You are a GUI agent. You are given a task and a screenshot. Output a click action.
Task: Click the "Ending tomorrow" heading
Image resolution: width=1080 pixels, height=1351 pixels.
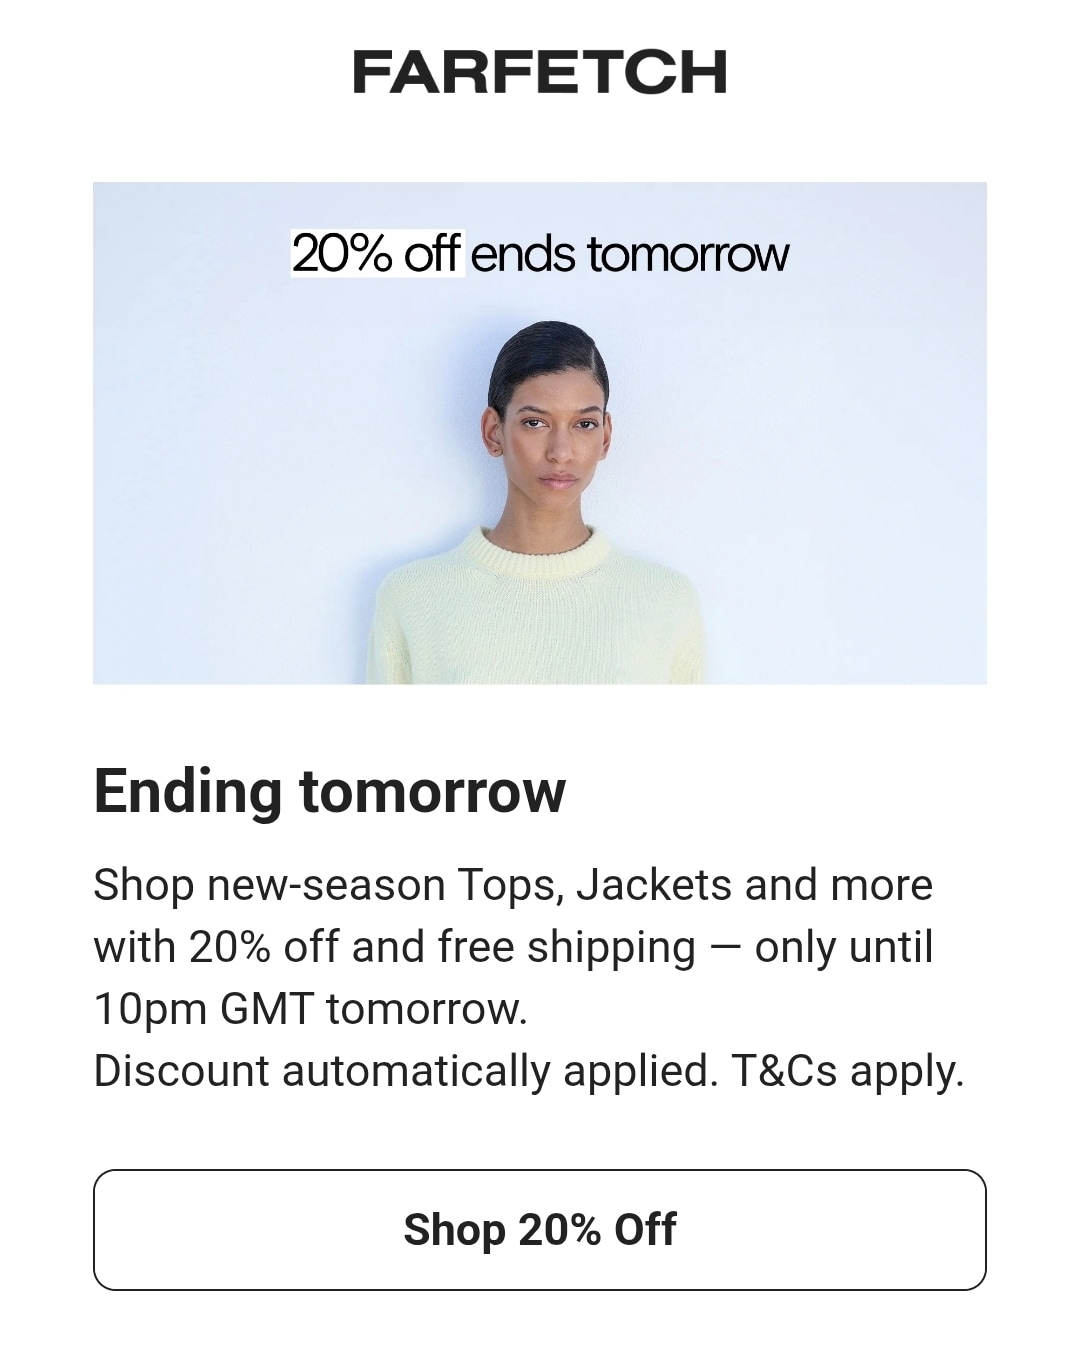coord(329,791)
